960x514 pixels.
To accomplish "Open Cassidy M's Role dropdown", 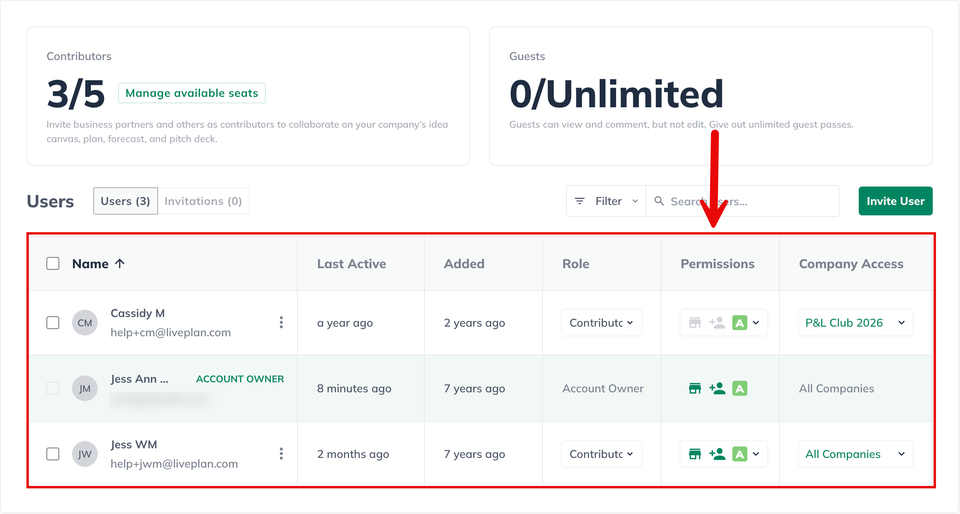I will 601,322.
